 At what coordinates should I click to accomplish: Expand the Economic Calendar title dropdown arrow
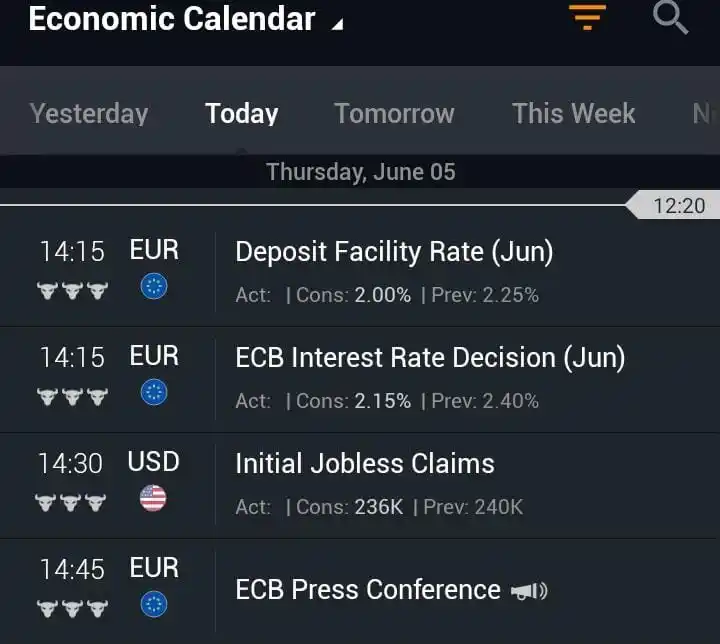tap(338, 24)
